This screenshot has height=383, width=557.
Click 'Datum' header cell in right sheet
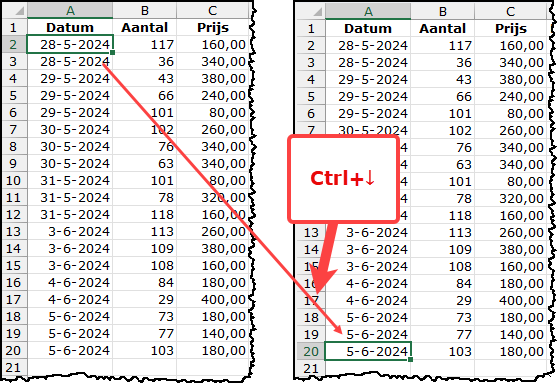(368, 28)
